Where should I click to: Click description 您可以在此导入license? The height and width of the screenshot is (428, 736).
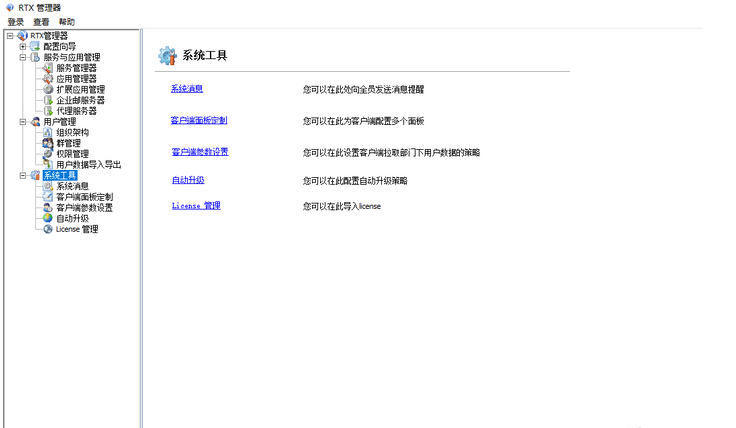point(342,206)
